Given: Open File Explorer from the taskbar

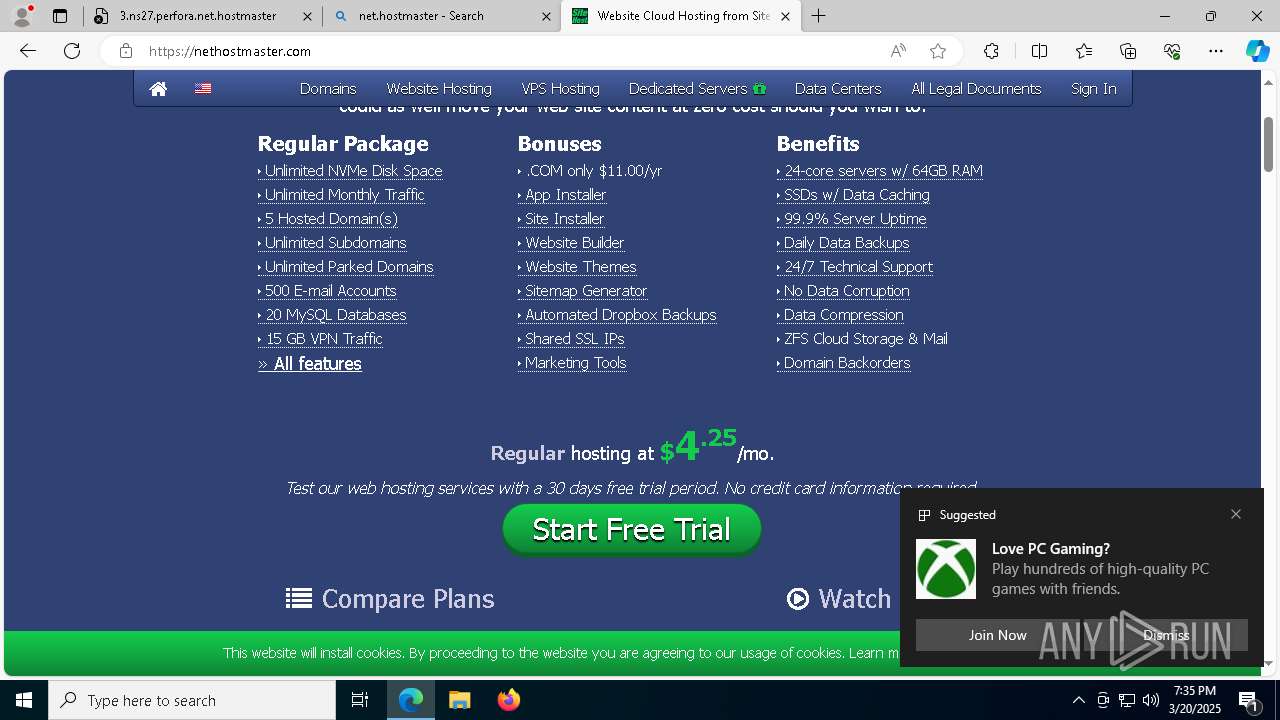Looking at the screenshot, I should point(459,700).
